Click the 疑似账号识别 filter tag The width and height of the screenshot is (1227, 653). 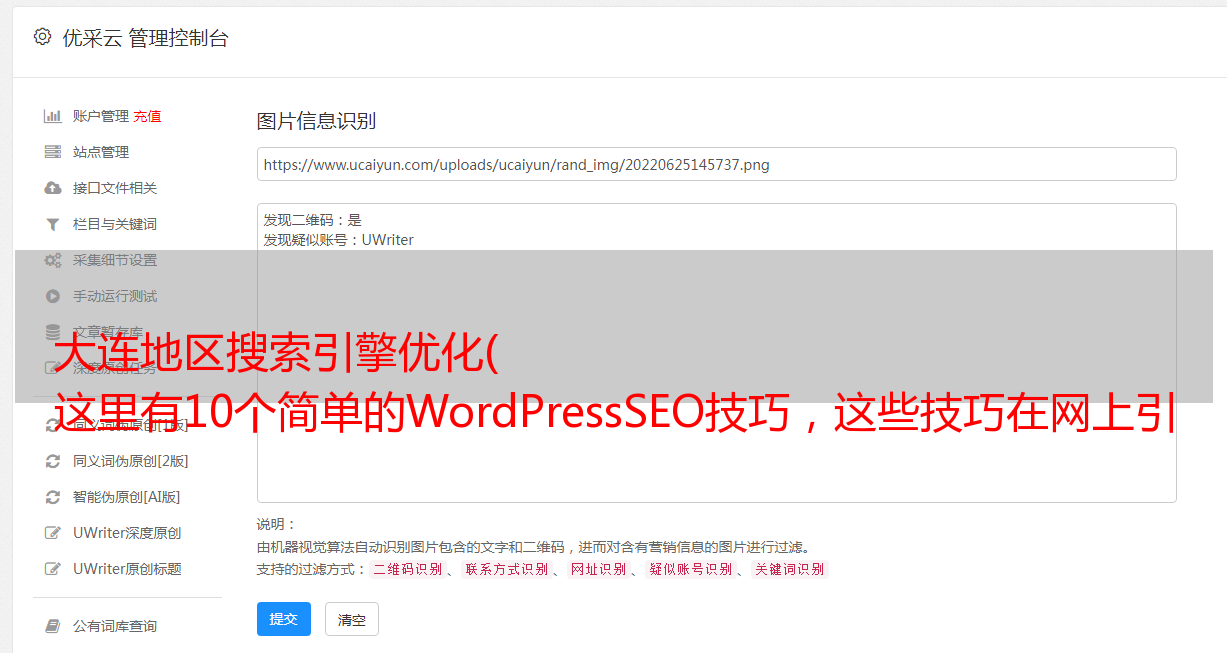tap(690, 569)
